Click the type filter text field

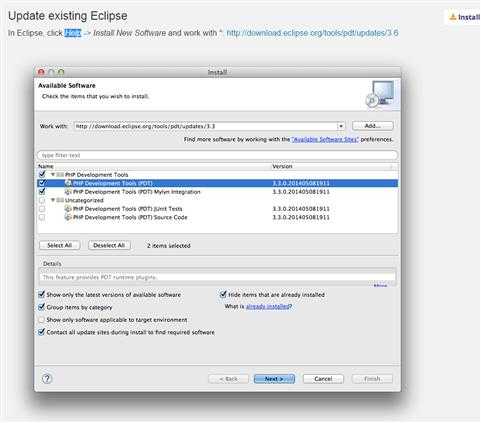(218, 155)
